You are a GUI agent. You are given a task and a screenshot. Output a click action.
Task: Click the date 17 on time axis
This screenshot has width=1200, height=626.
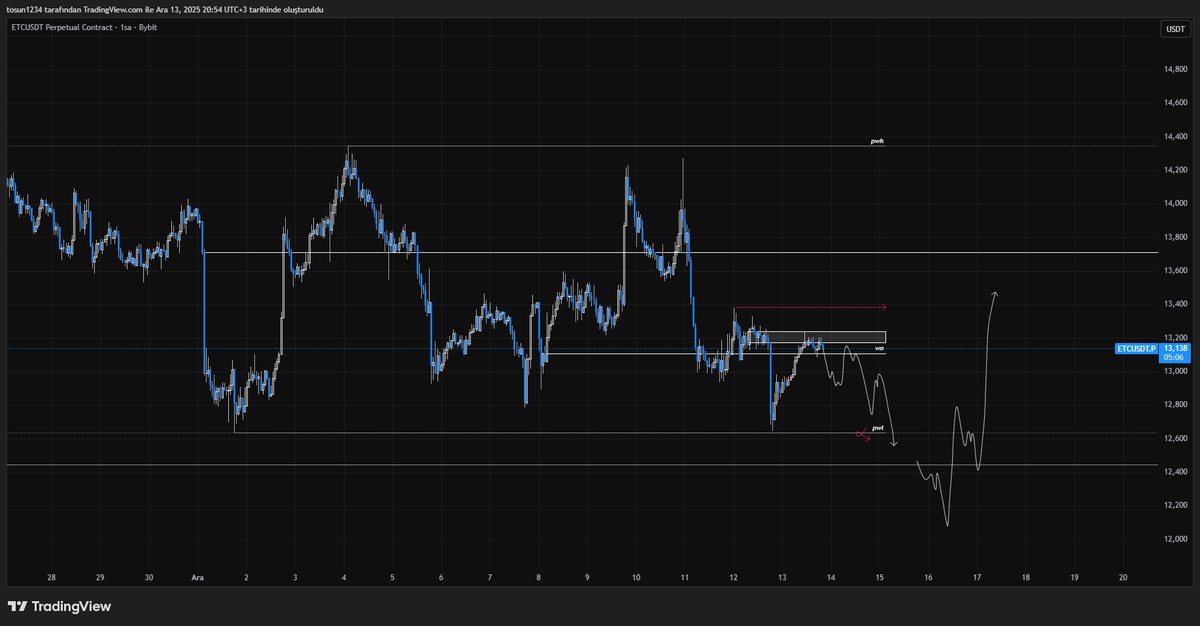[978, 577]
